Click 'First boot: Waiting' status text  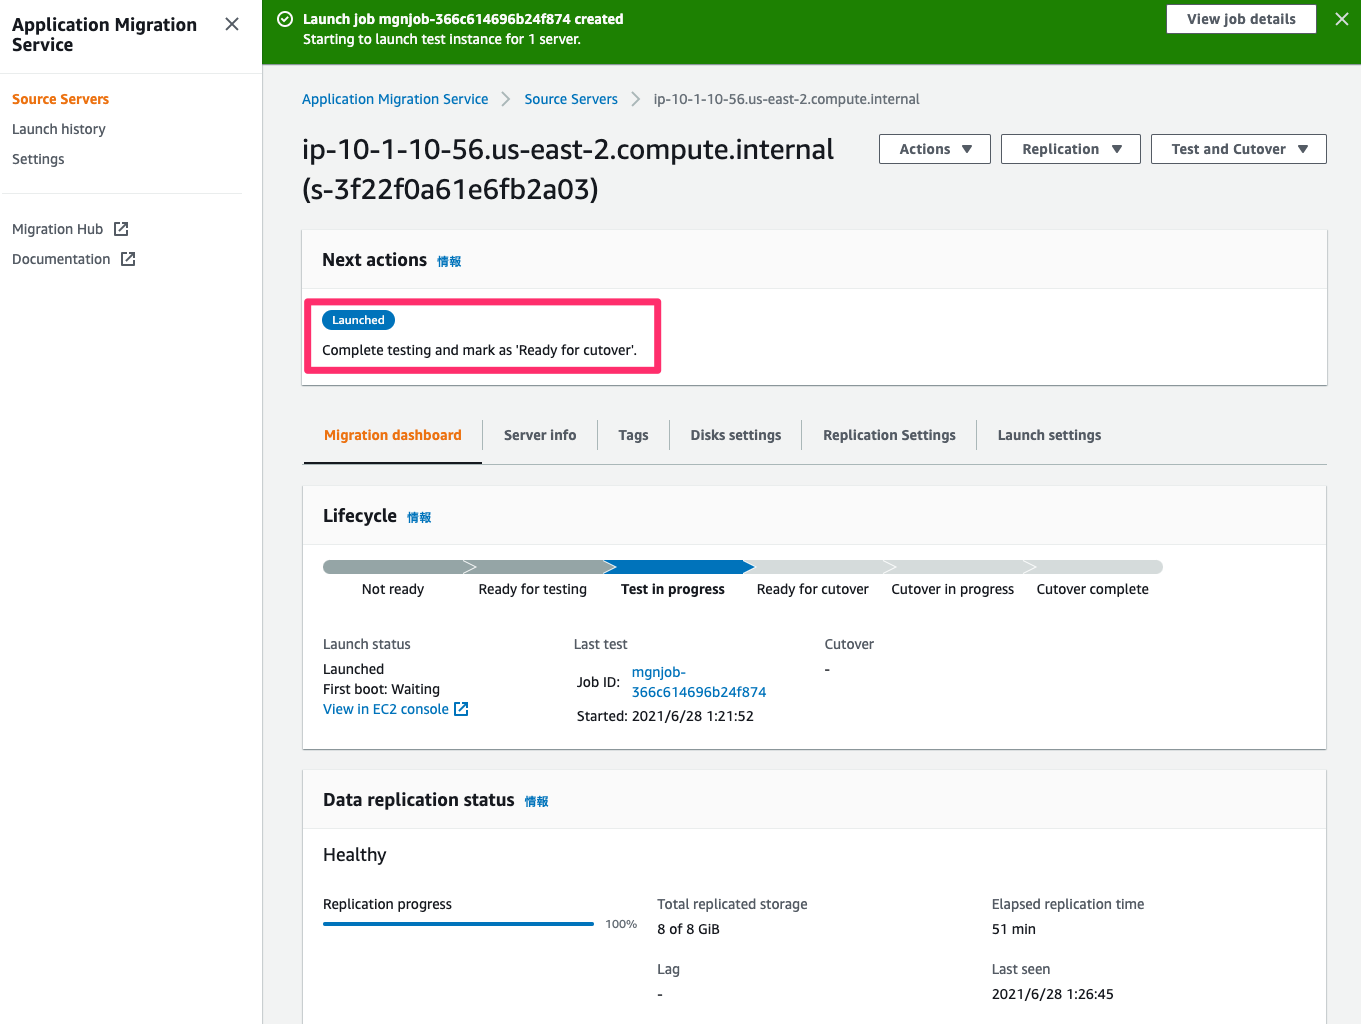pyautogui.click(x=381, y=689)
